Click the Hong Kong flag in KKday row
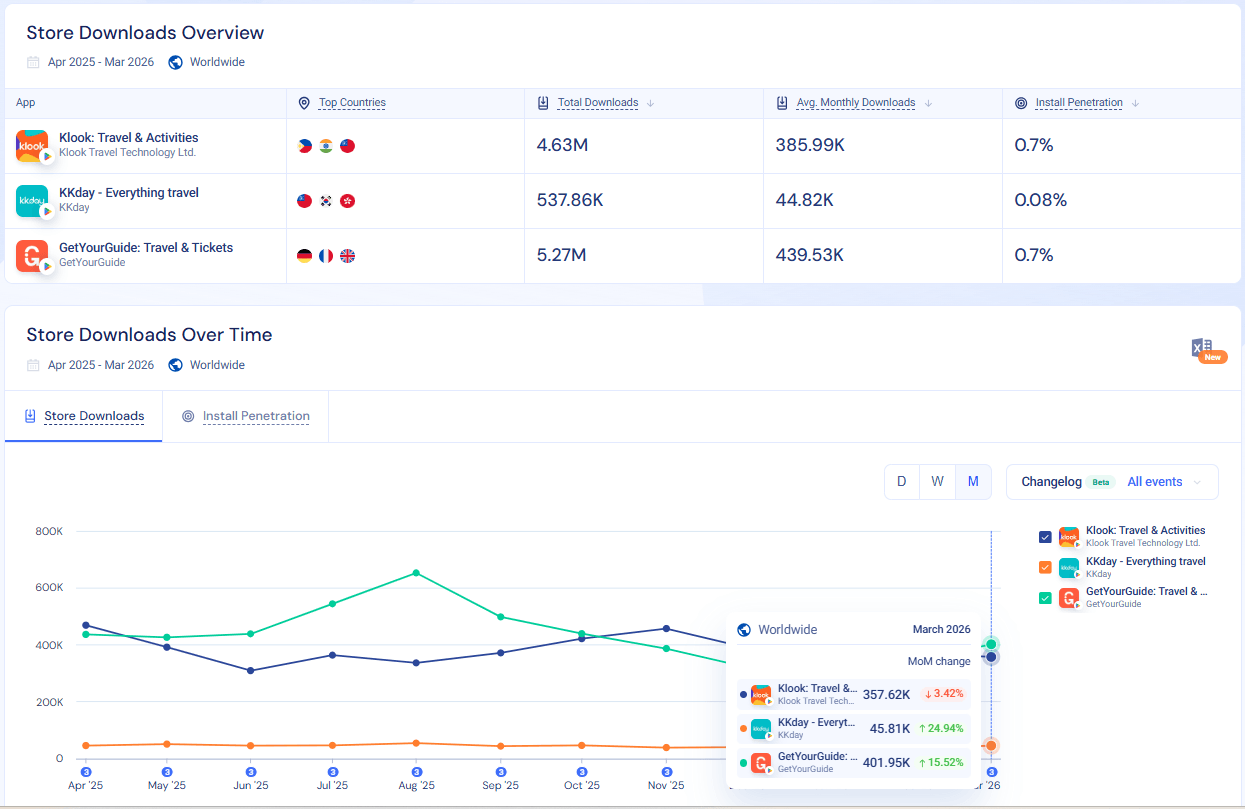The height and width of the screenshot is (809, 1245). point(348,201)
